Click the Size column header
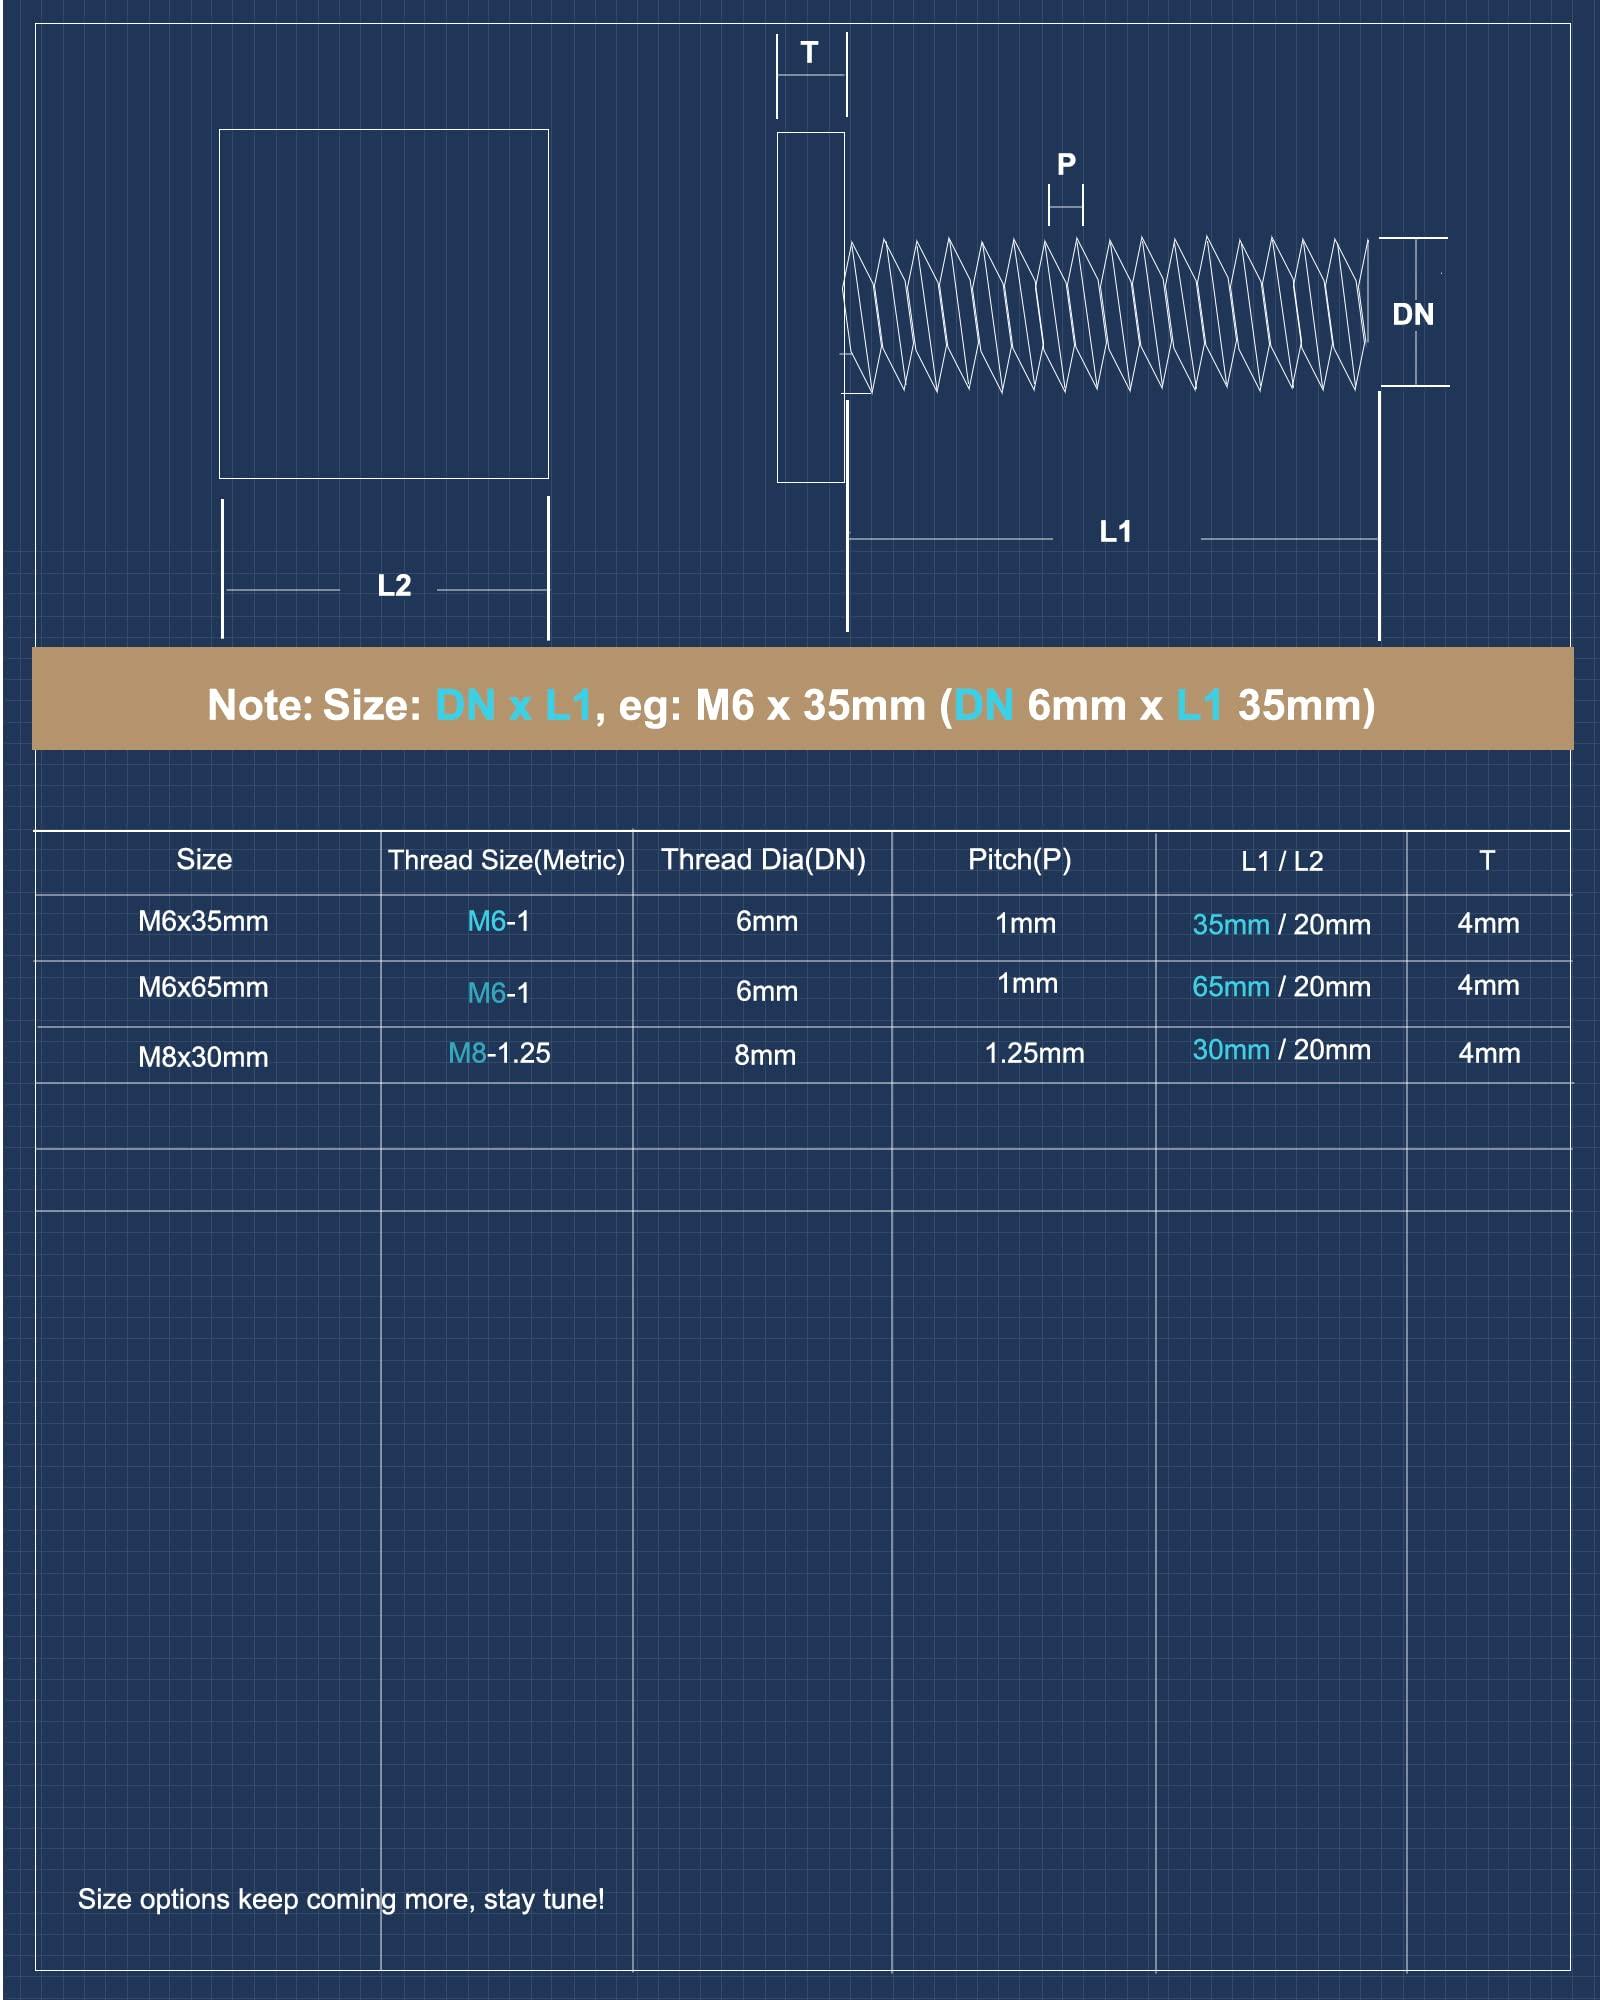 [204, 860]
